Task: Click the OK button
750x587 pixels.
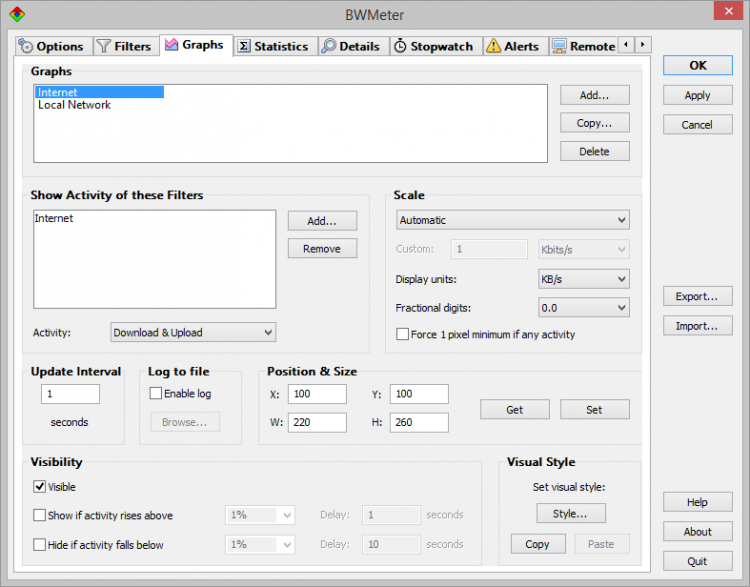Action: [x=697, y=65]
